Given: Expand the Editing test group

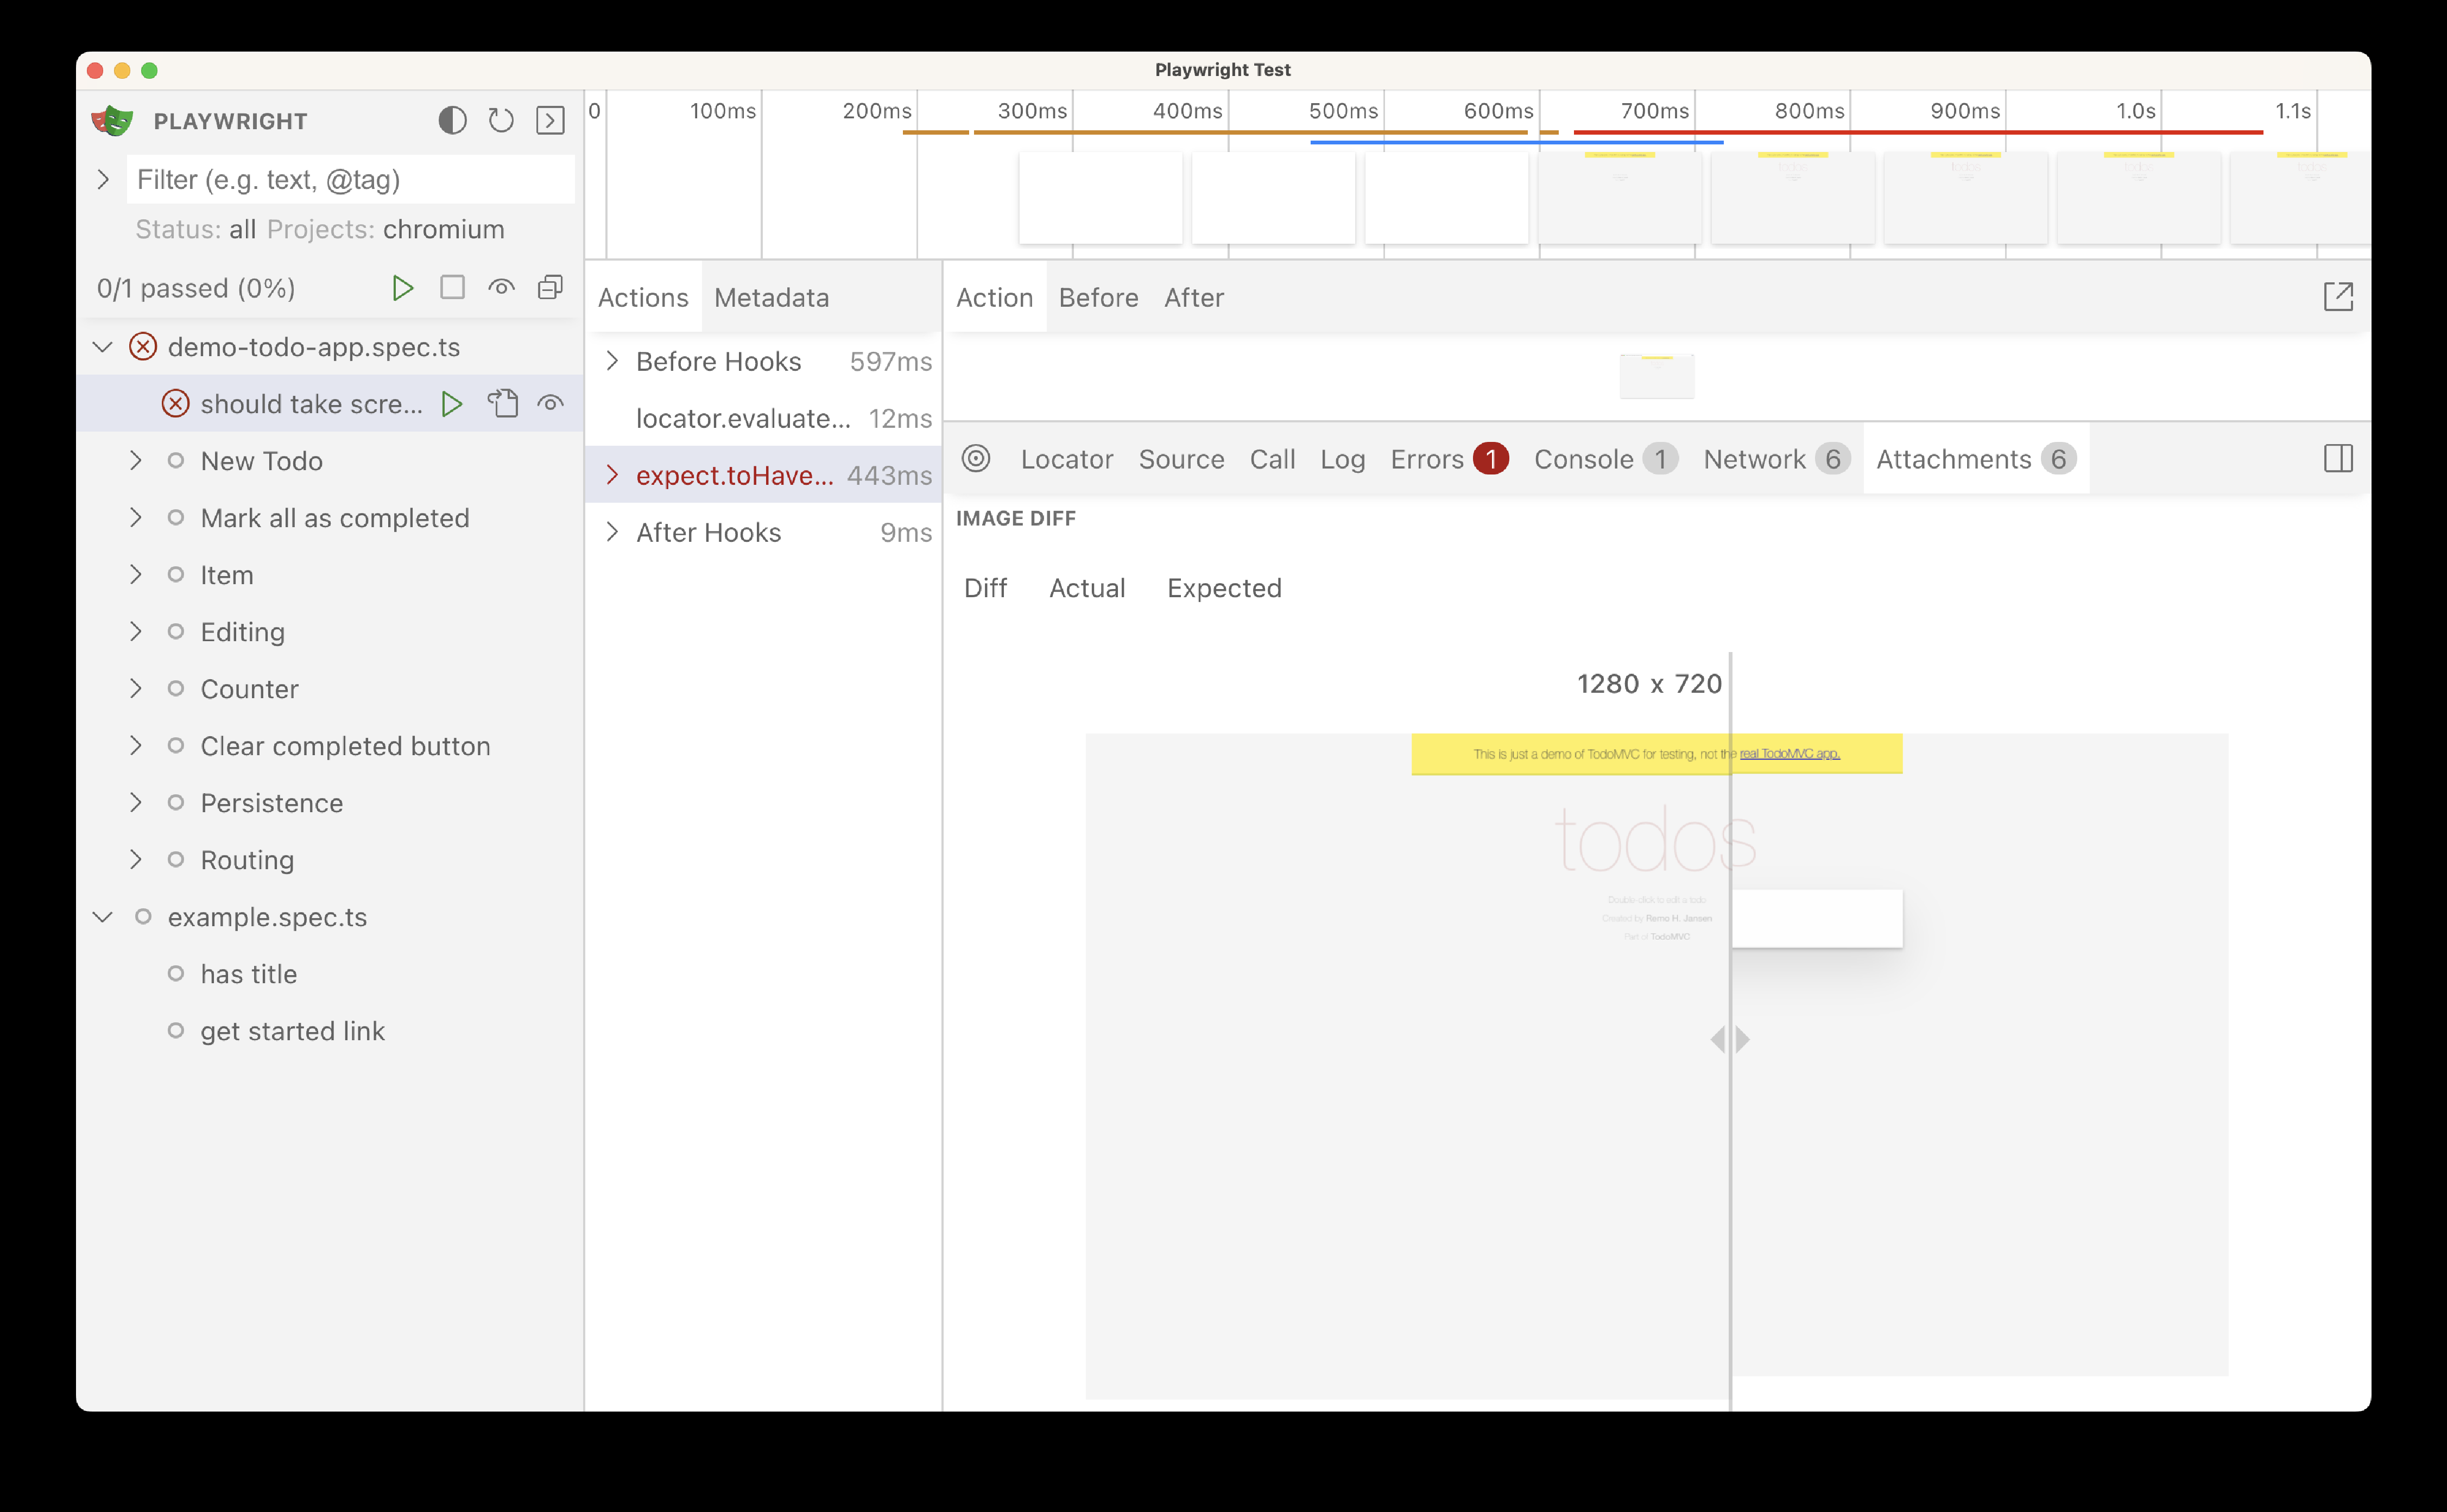Looking at the screenshot, I should (136, 632).
